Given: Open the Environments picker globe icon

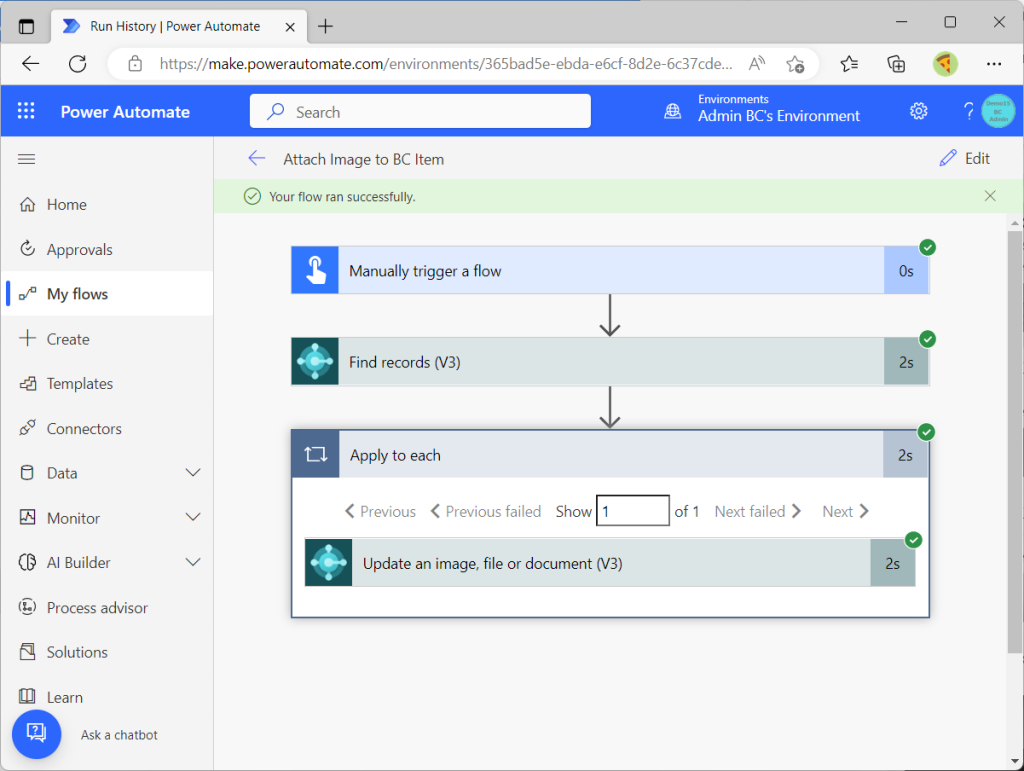Looking at the screenshot, I should 672,111.
